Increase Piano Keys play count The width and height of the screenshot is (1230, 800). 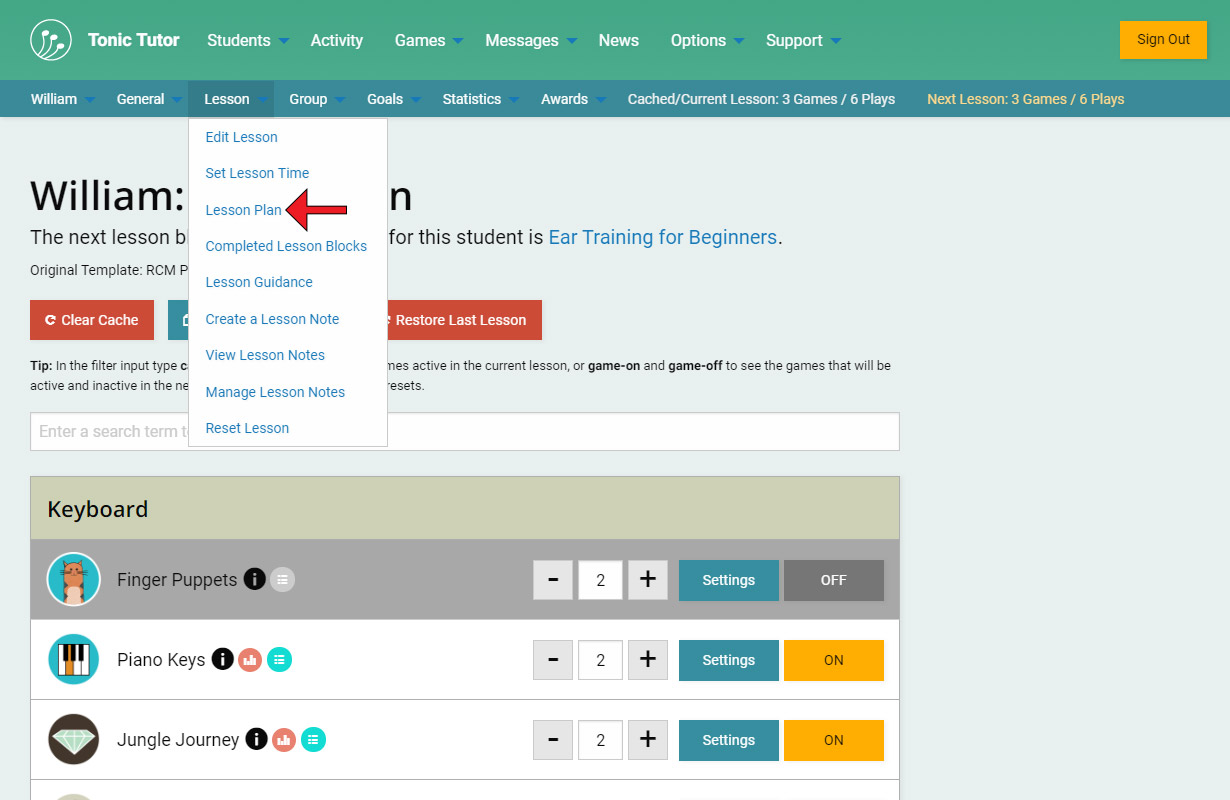point(647,660)
